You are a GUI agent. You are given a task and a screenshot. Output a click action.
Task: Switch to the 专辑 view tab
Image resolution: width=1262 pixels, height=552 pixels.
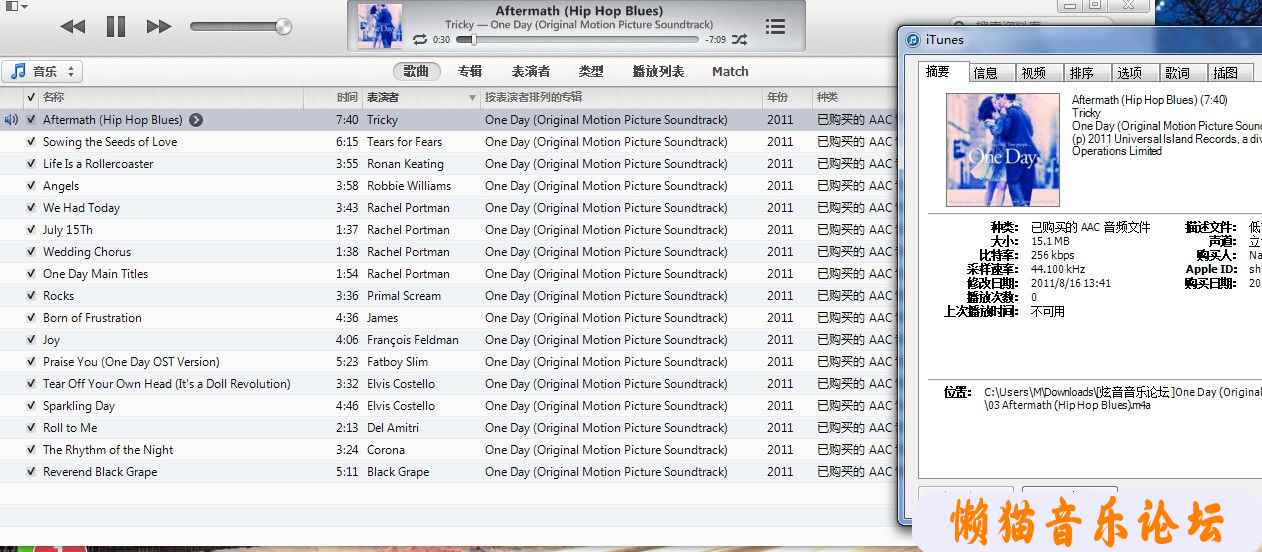[x=470, y=72]
